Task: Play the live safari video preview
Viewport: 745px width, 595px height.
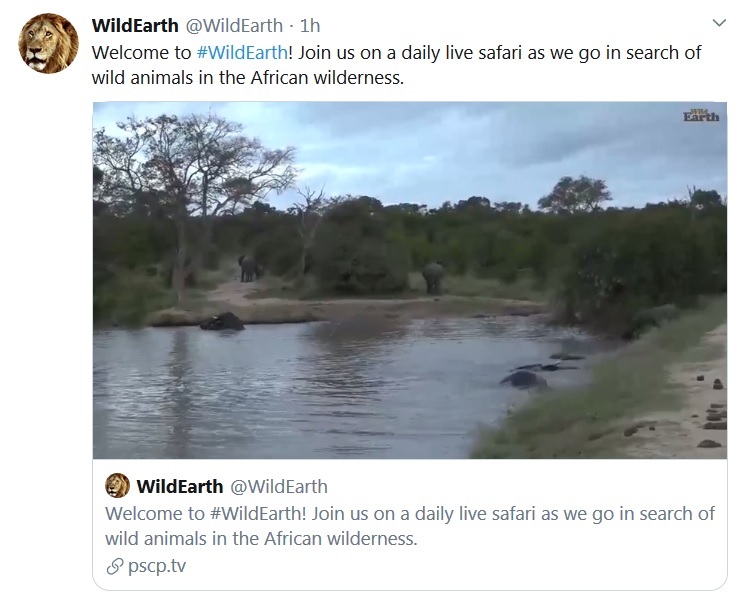Action: tap(410, 280)
